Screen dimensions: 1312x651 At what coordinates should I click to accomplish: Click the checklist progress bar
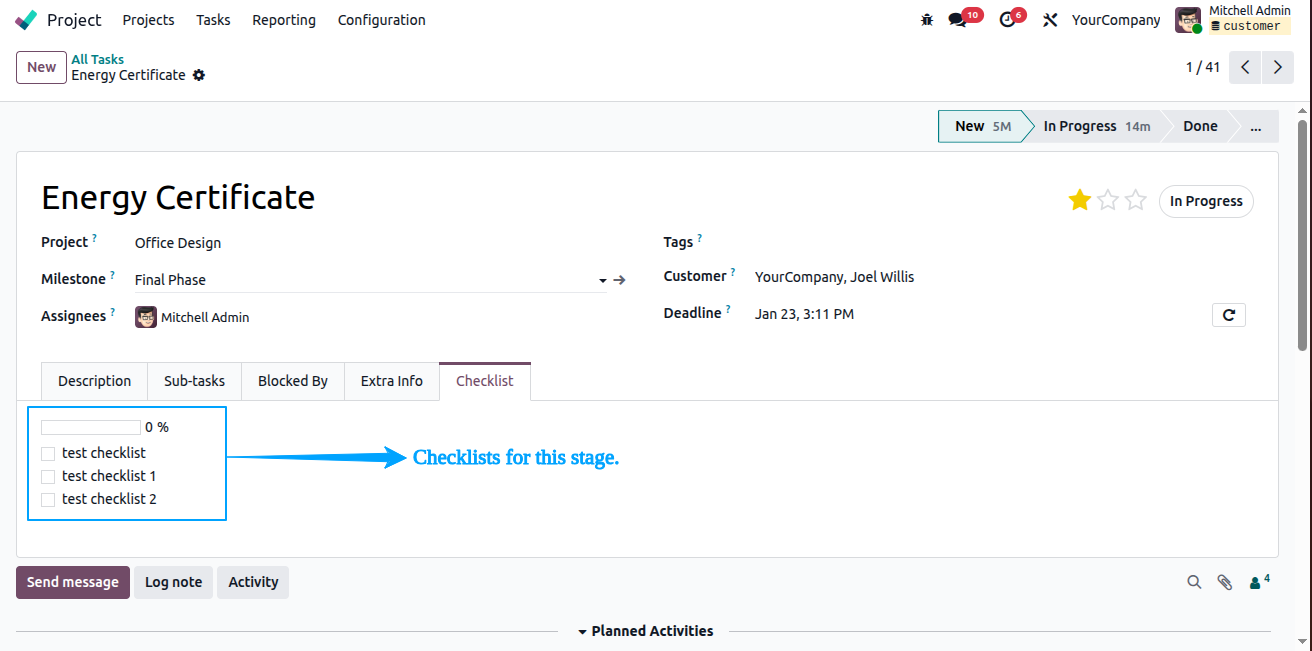click(91, 427)
